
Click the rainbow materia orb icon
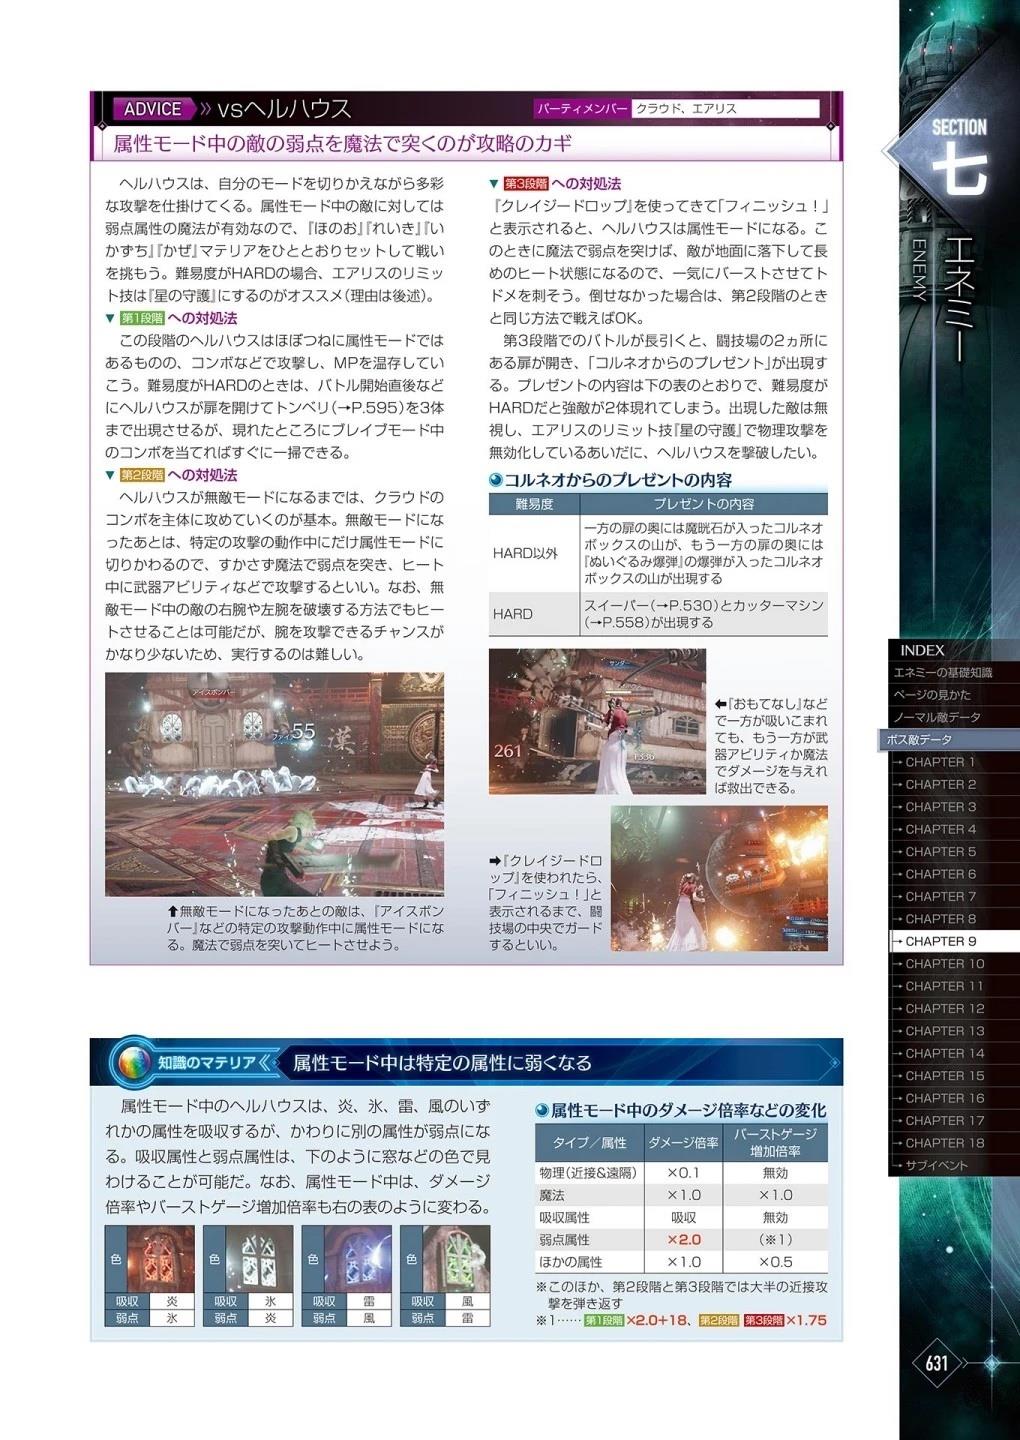point(130,1062)
